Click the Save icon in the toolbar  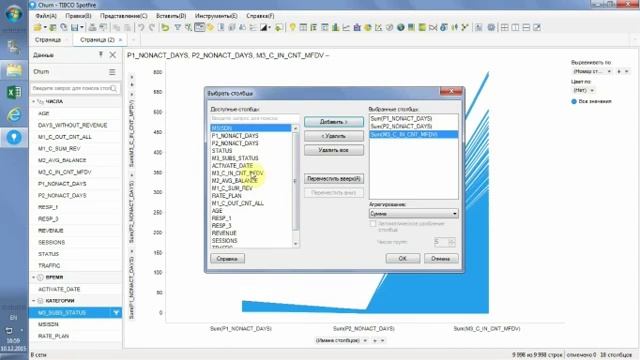[74, 27]
